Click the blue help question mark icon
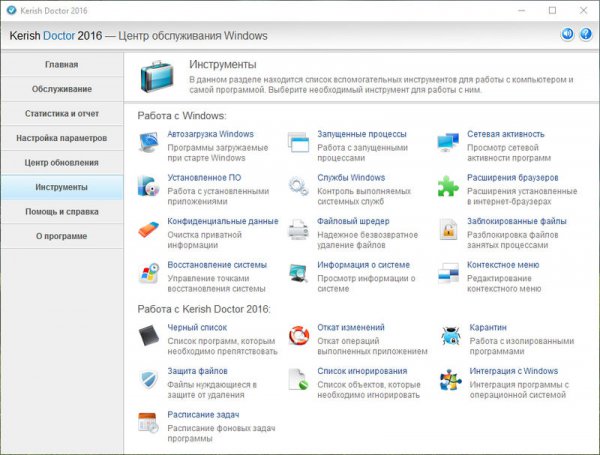This screenshot has width=600, height=455. tap(586, 34)
